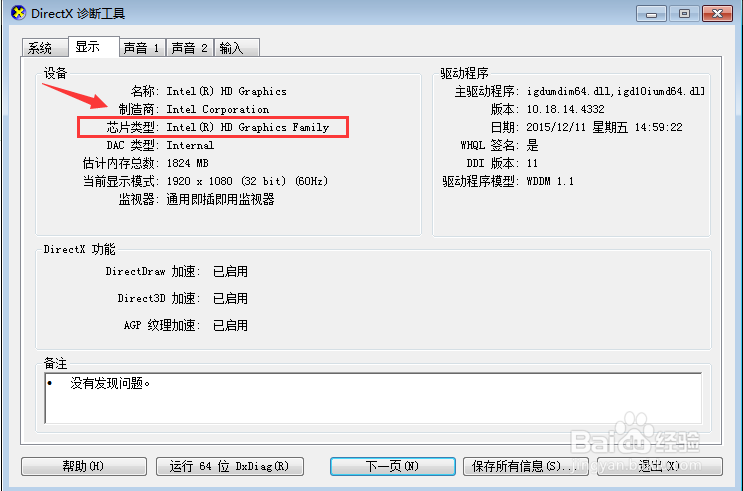Click the DirectX logo icon in title bar
743x491 pixels.
[x=18, y=13]
